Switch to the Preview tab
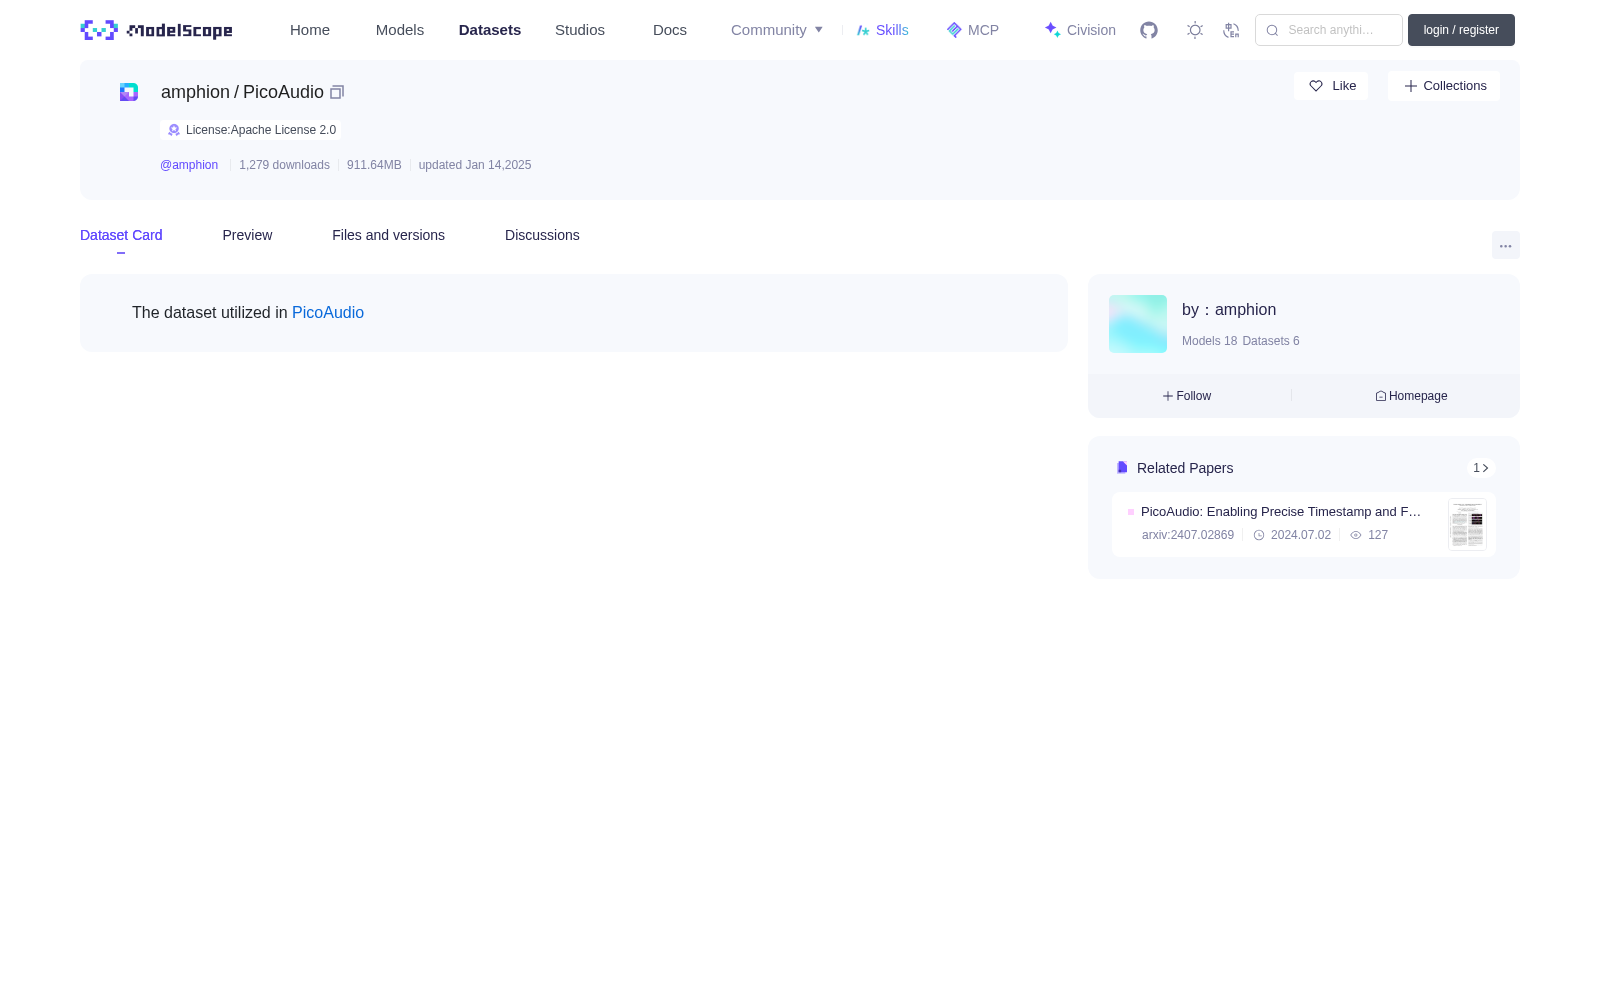The height and width of the screenshot is (1000, 1600). click(x=247, y=235)
